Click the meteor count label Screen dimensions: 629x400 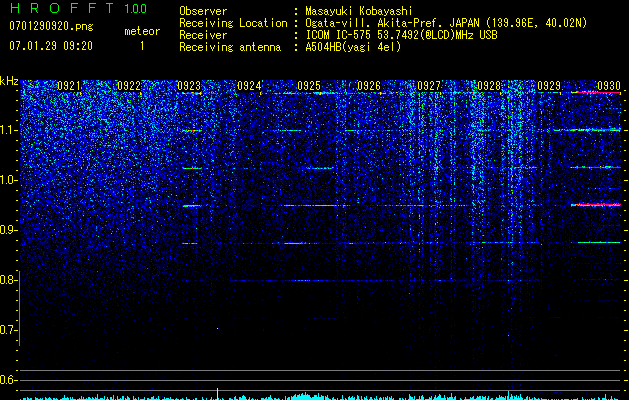tap(142, 31)
